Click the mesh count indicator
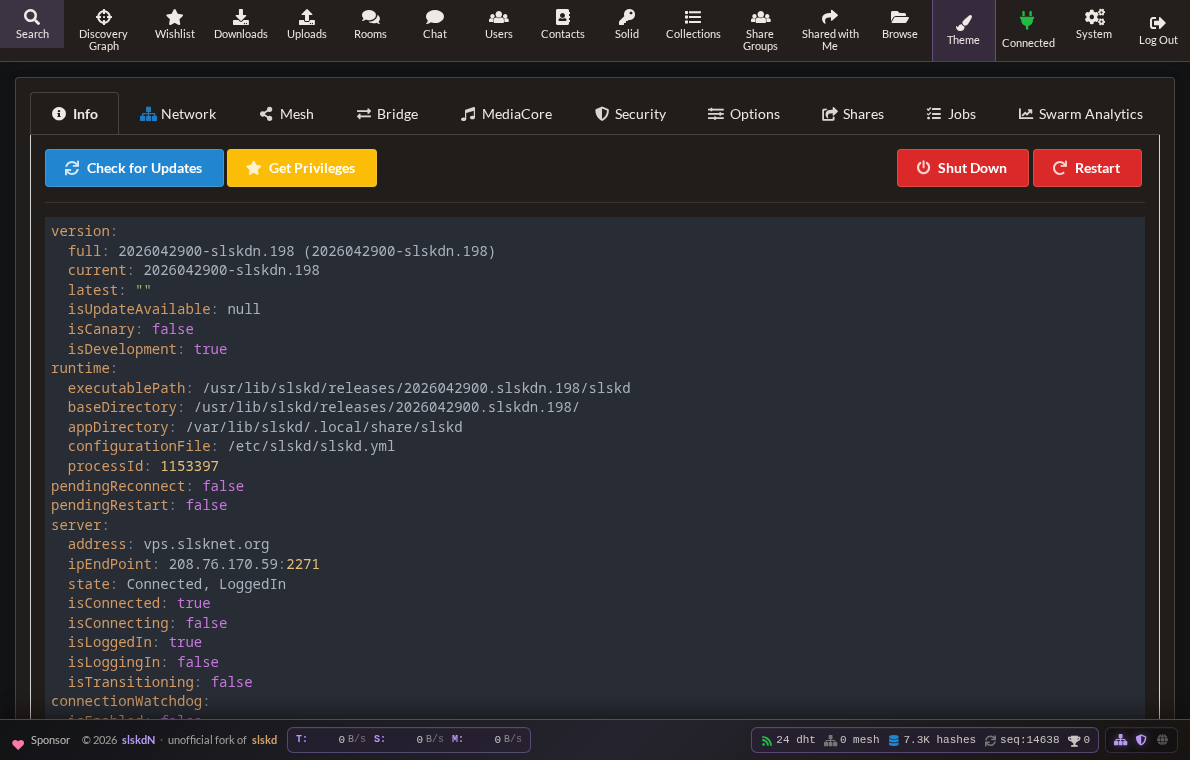The width and height of the screenshot is (1190, 760). point(852,740)
